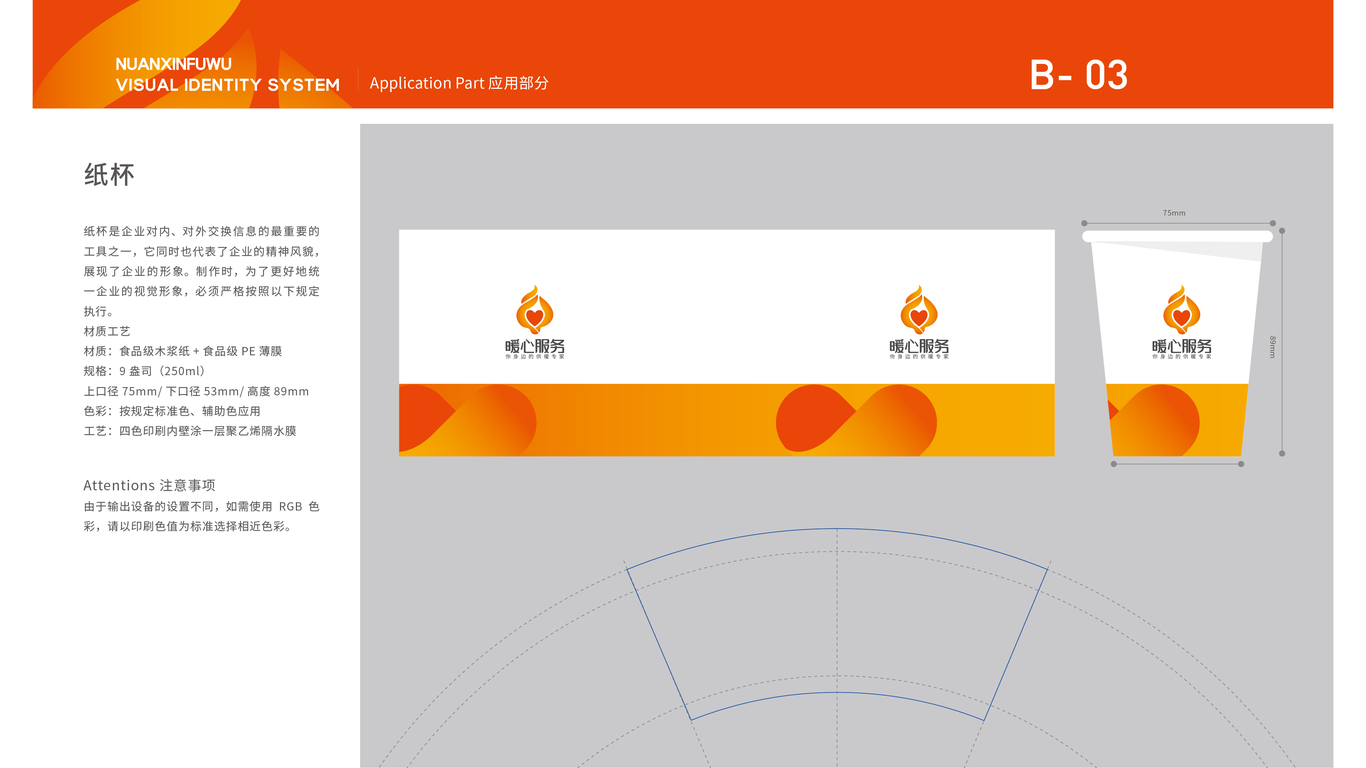The image size is (1366, 768).
Task: Click the NUANXINFUWU header text
Action: pyautogui.click(x=174, y=64)
